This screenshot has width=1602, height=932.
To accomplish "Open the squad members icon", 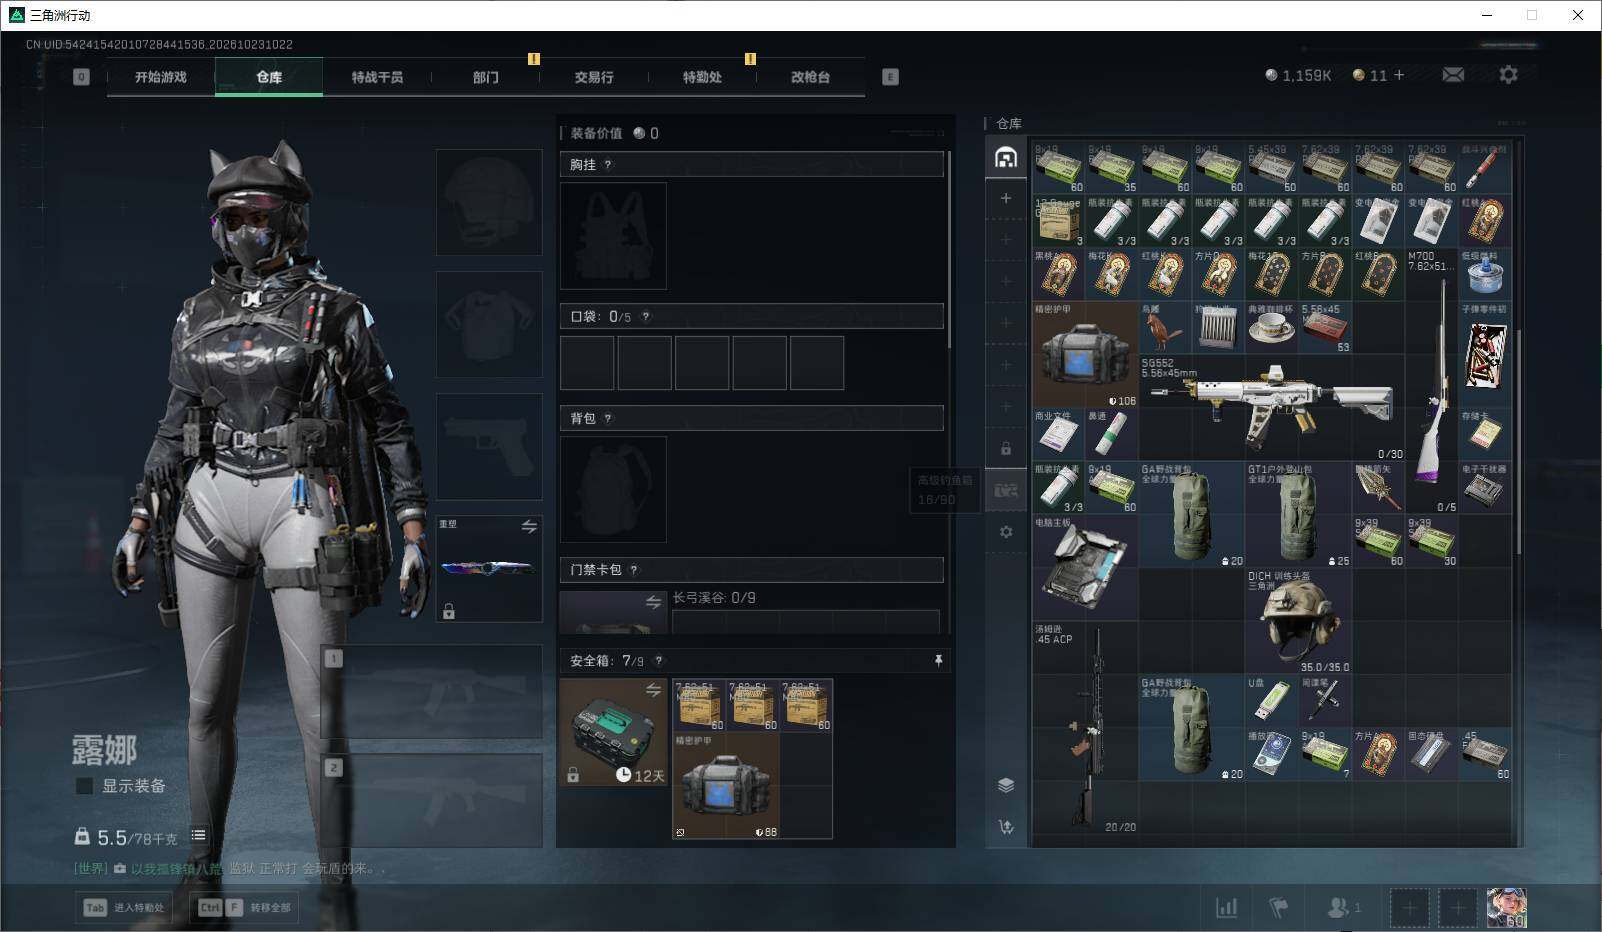I will coord(1343,907).
